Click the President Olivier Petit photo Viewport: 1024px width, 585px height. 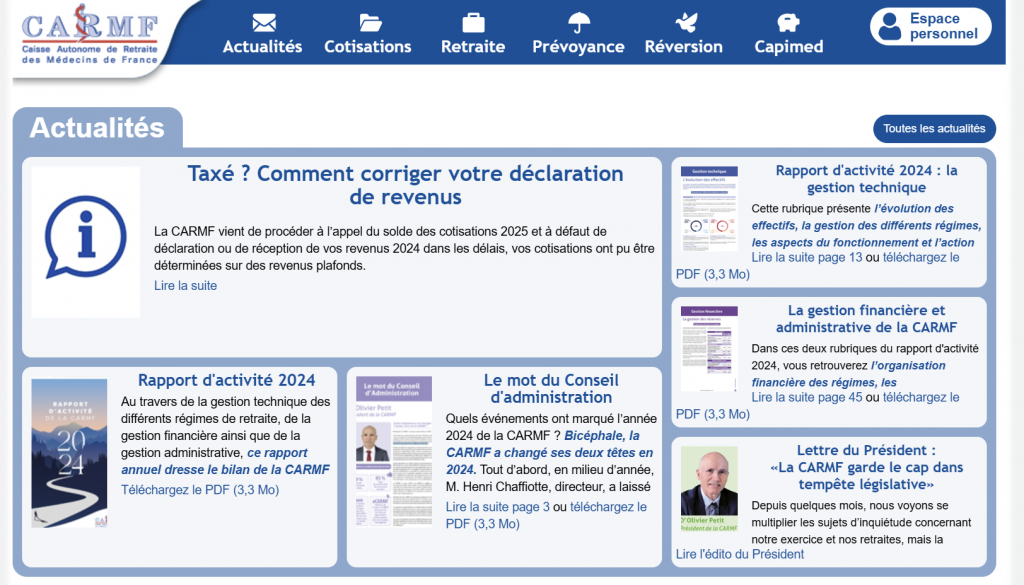(709, 488)
